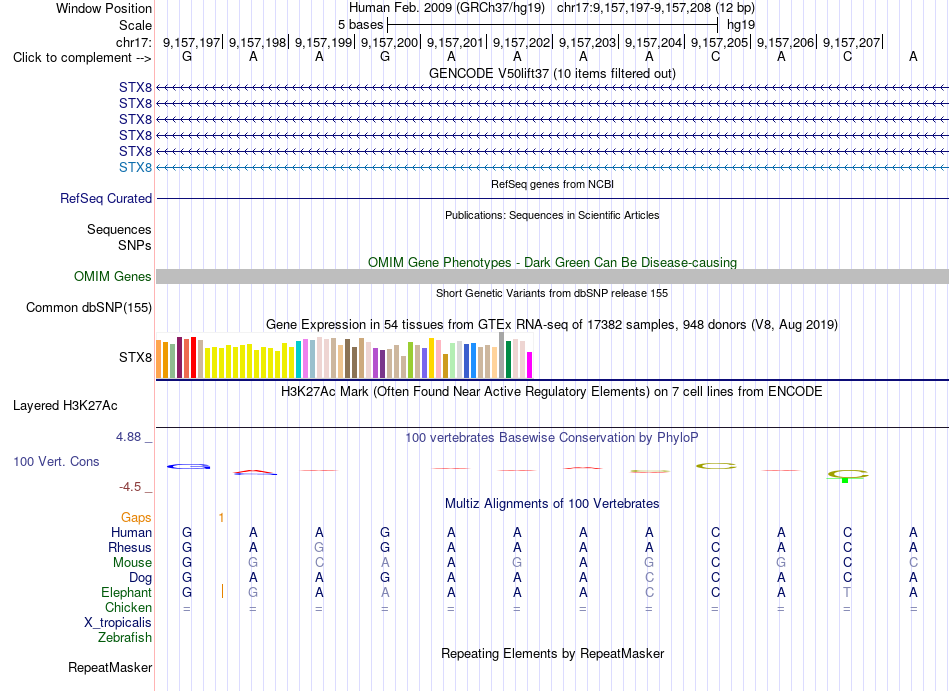
Task: Select the 'Scale' label on the left
Action: point(135,25)
